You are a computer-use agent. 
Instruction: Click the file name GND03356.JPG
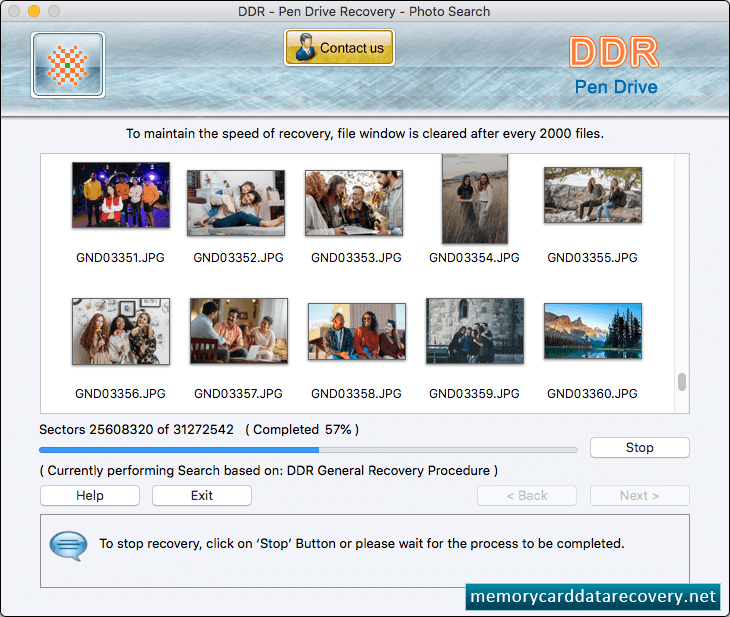(120, 393)
